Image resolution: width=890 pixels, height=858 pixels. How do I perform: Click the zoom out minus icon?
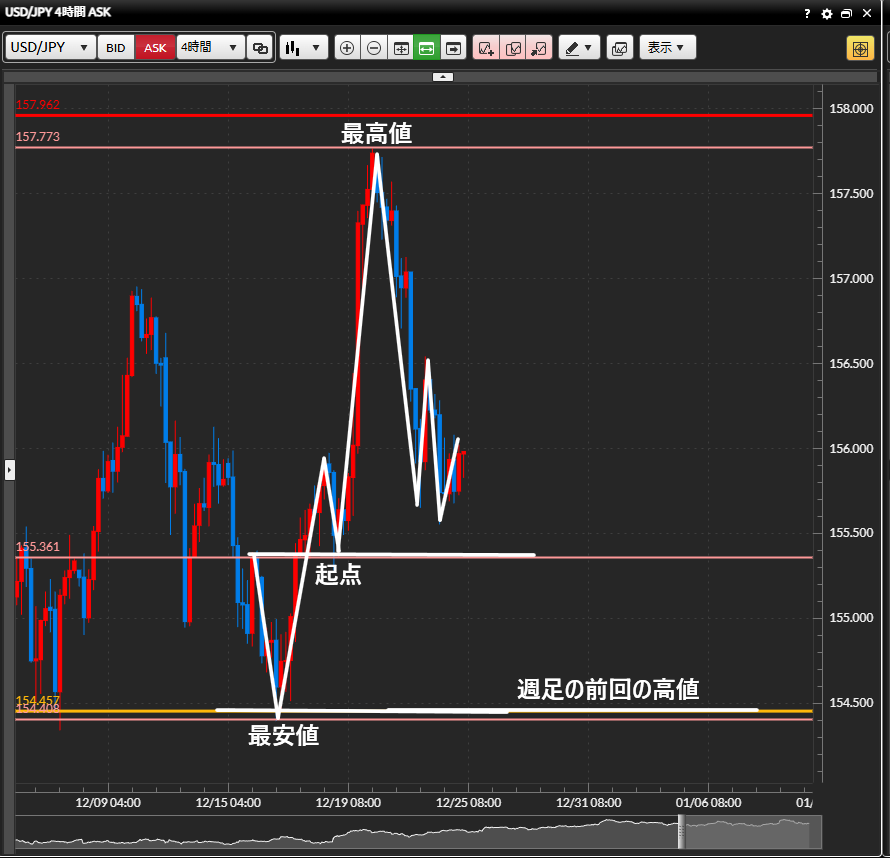pos(374,48)
